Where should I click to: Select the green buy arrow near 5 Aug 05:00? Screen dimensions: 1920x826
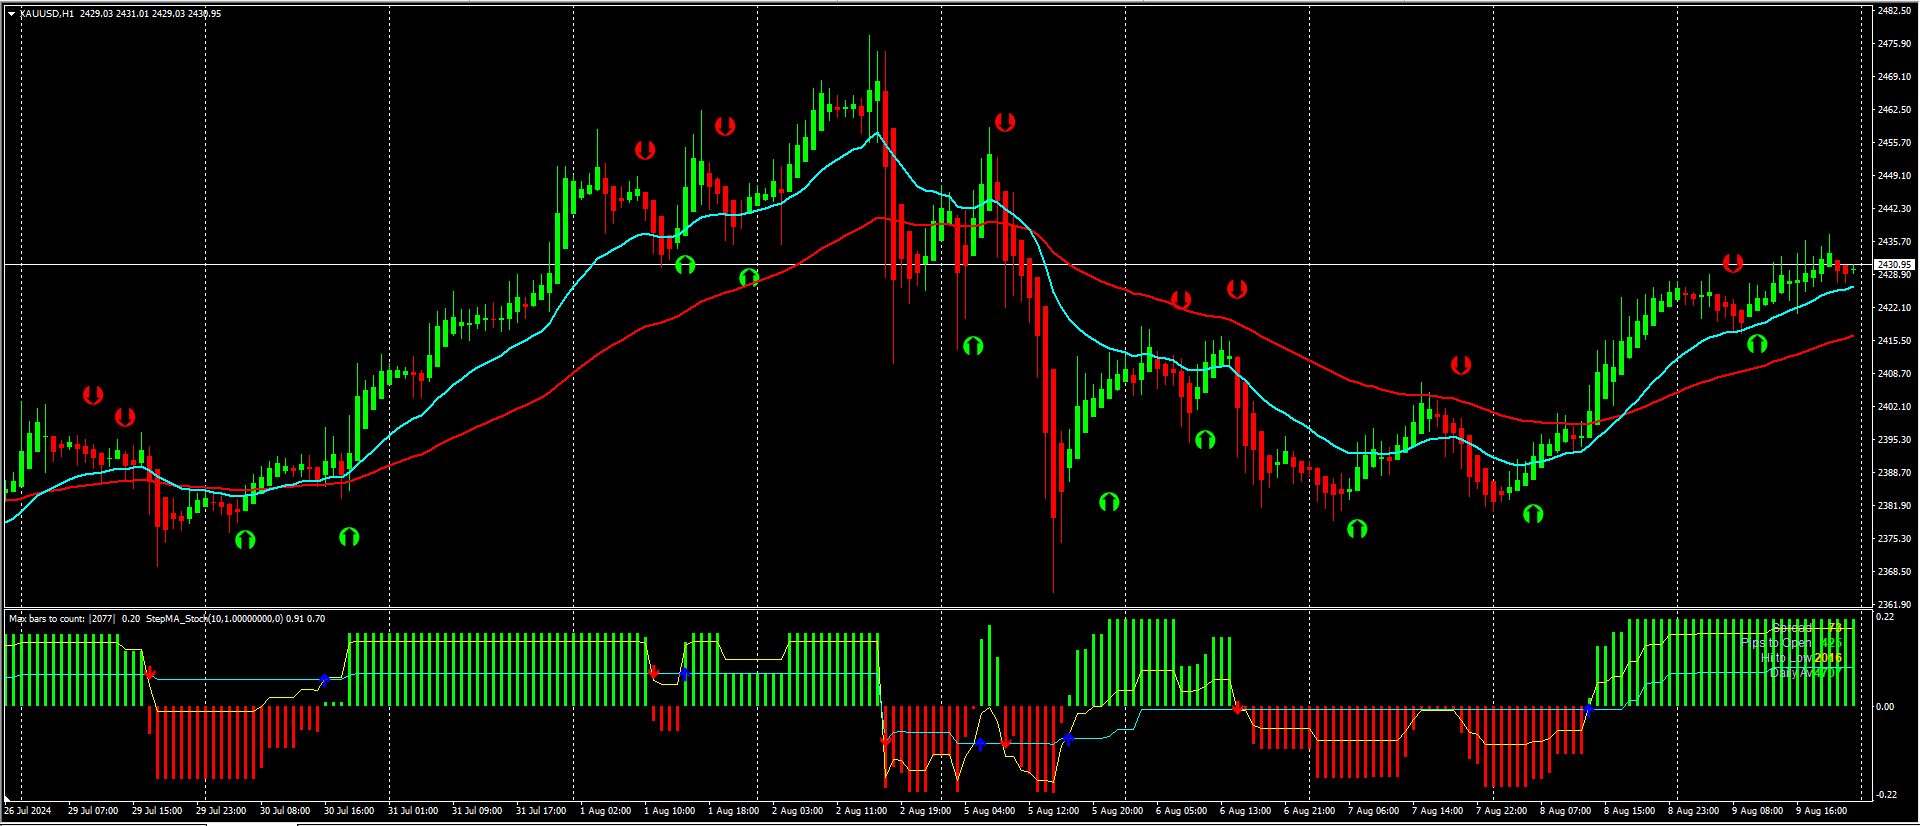coord(973,346)
